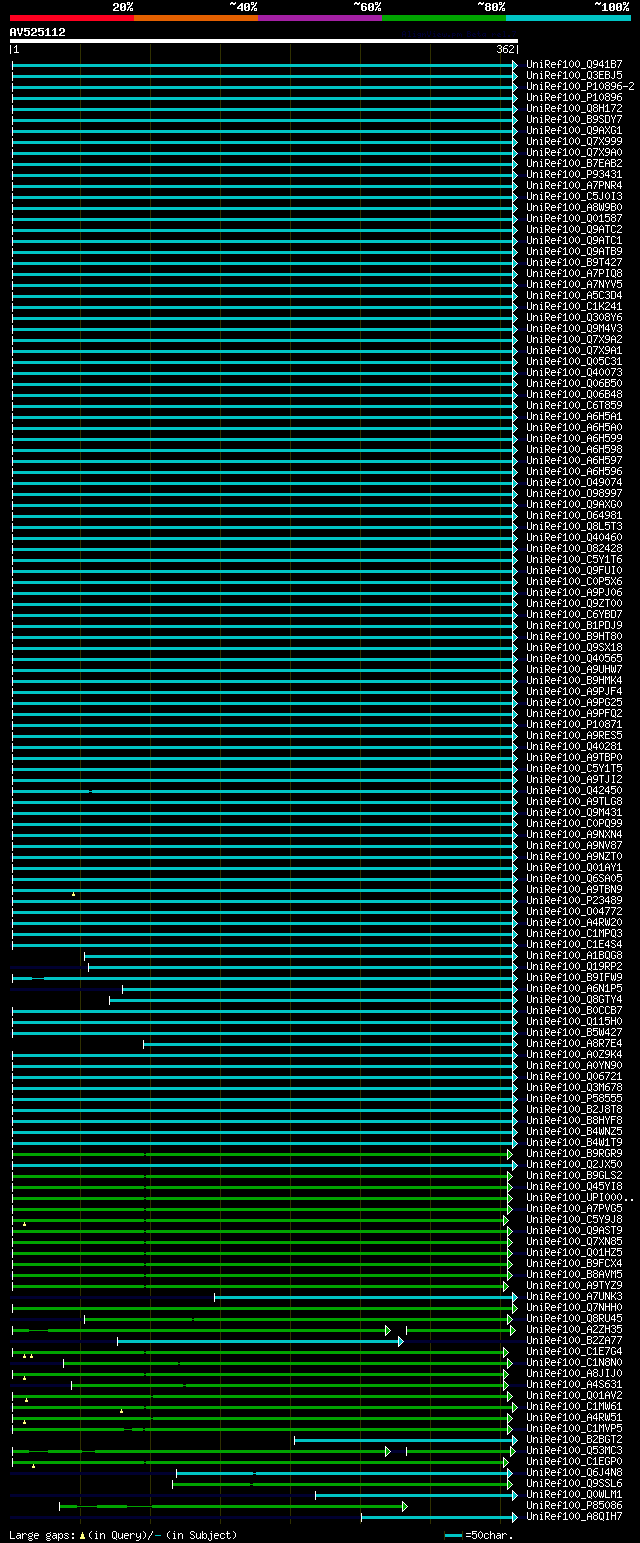The height and width of the screenshot is (1543, 640).
Task: Click the short green P85086 alignment bar
Action: (x=232, y=1506)
